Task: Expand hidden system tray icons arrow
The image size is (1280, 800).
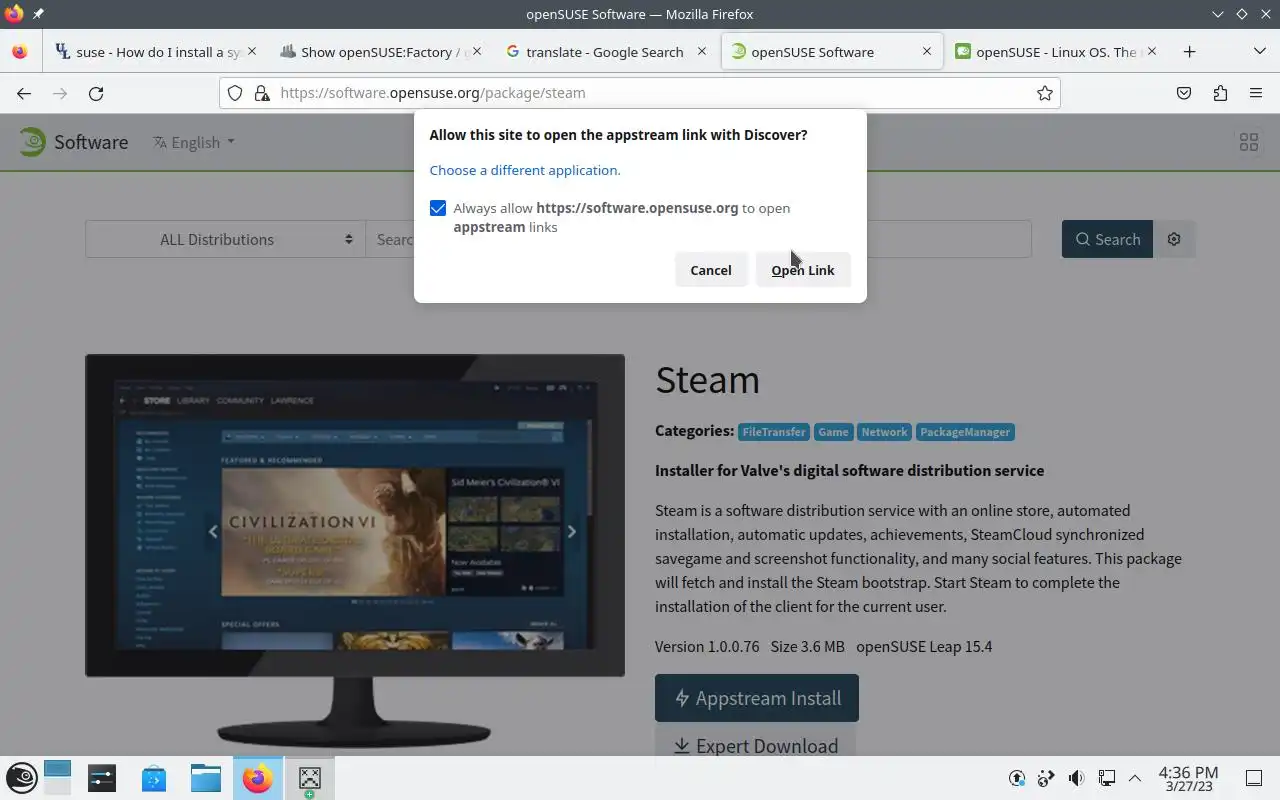Action: coord(1135,778)
